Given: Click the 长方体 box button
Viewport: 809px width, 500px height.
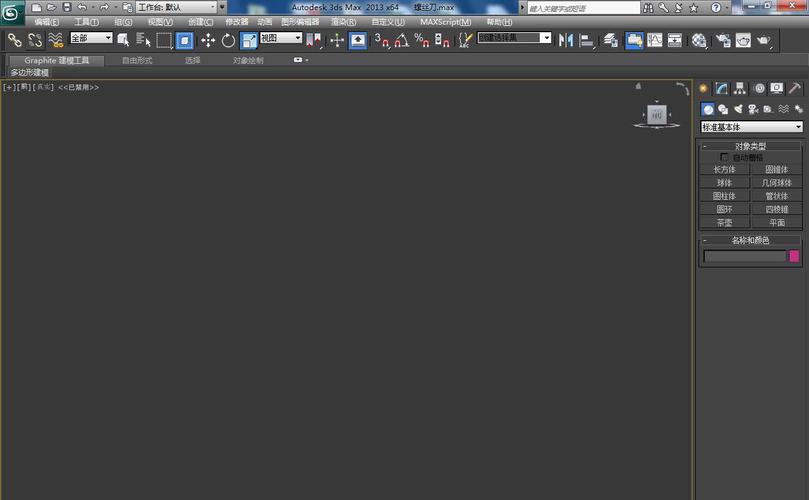Looking at the screenshot, I should 724,169.
